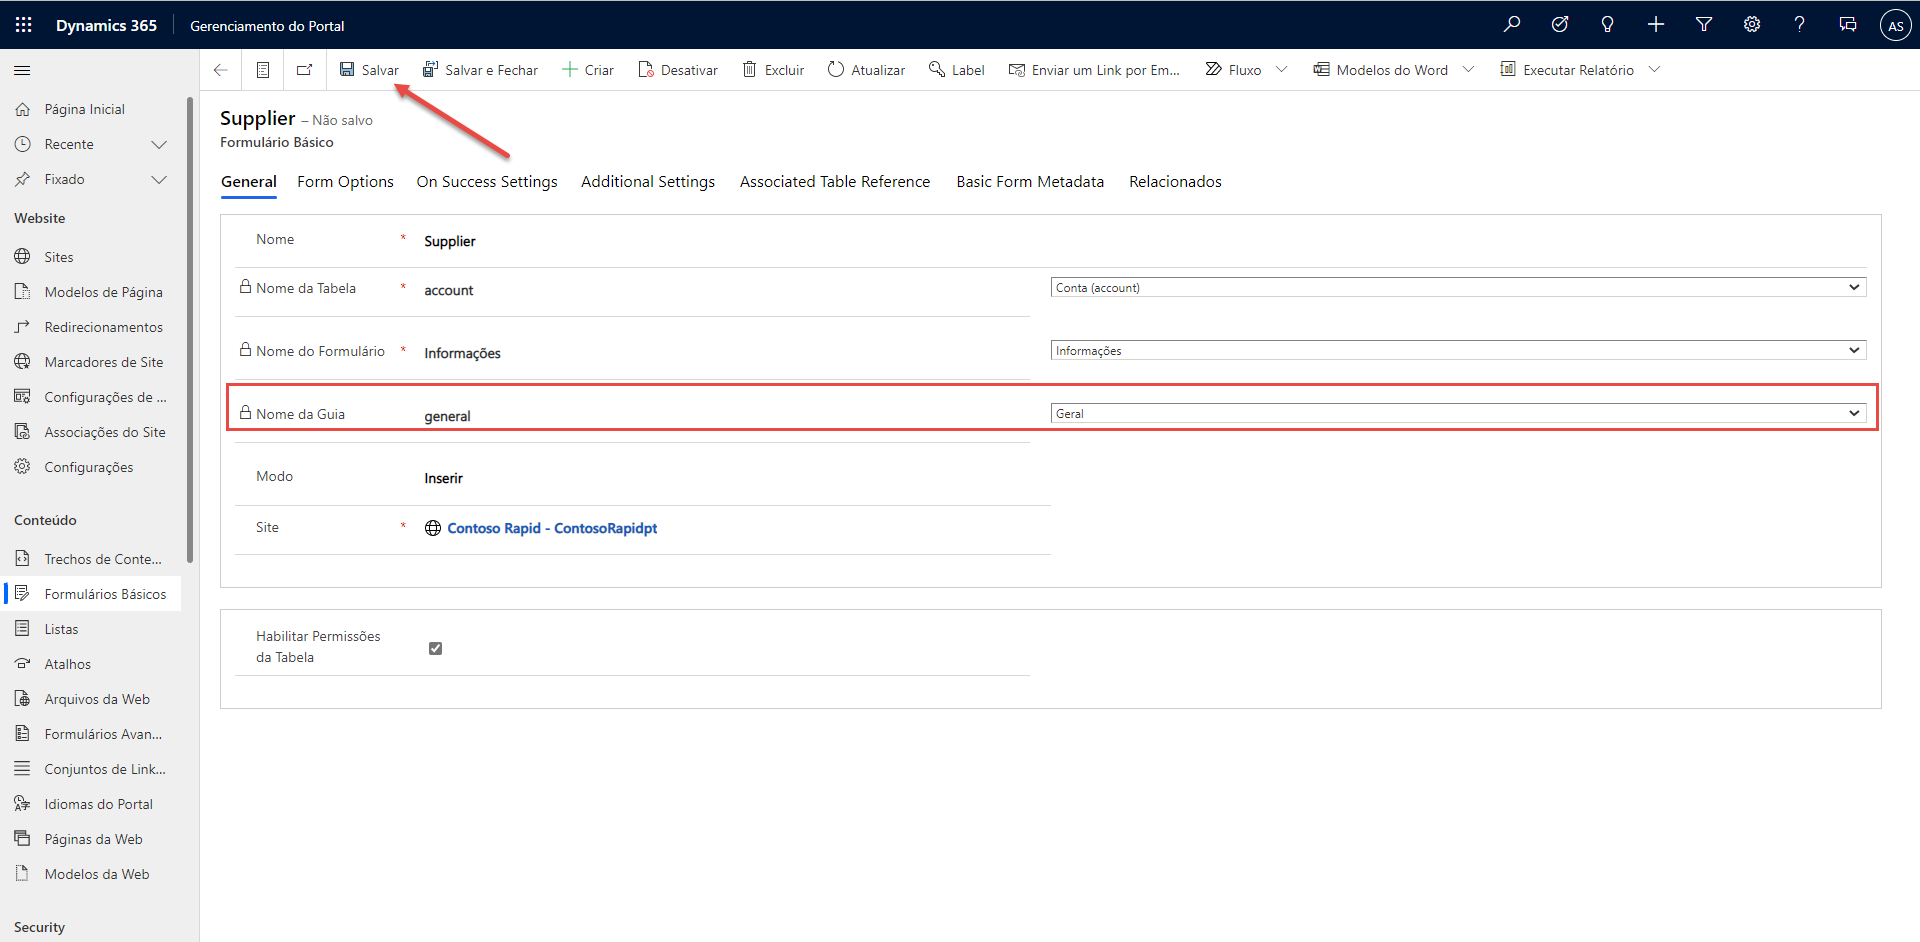Open the Informações form name dropdown

coord(1458,351)
